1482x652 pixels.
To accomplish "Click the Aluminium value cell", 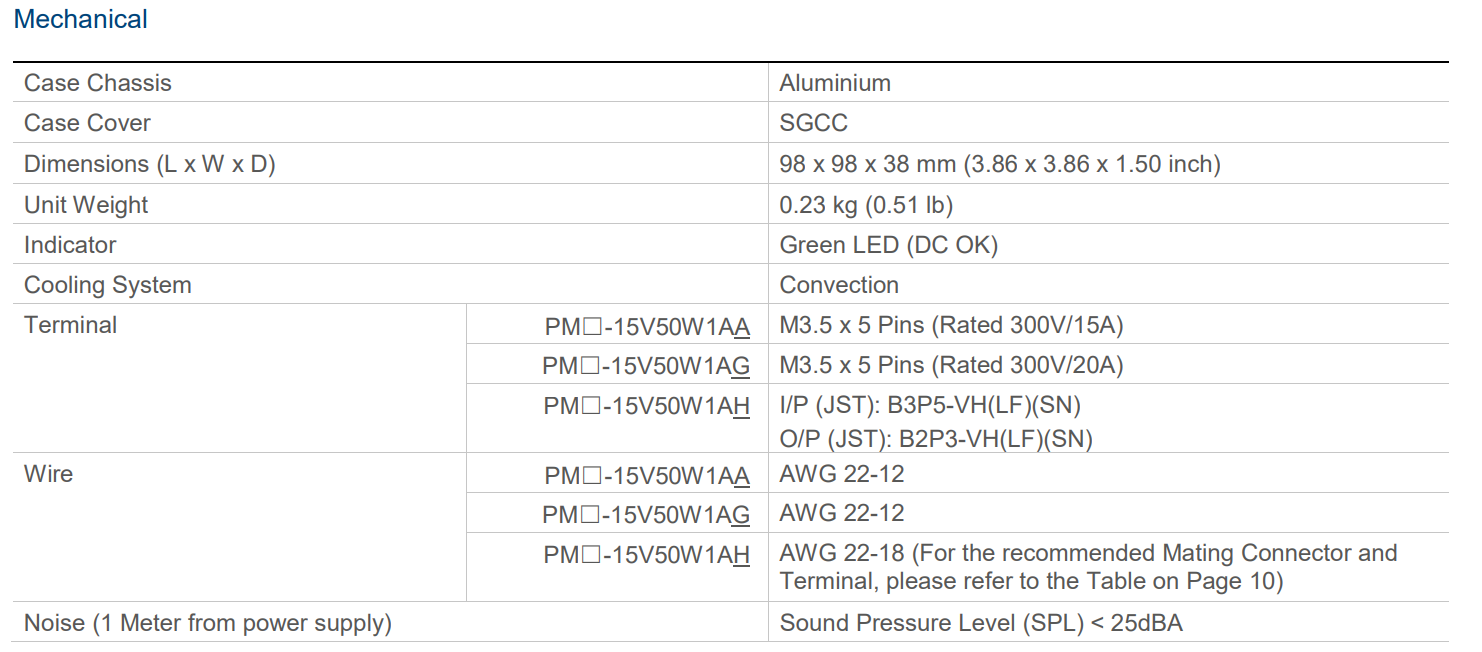I will click(835, 83).
